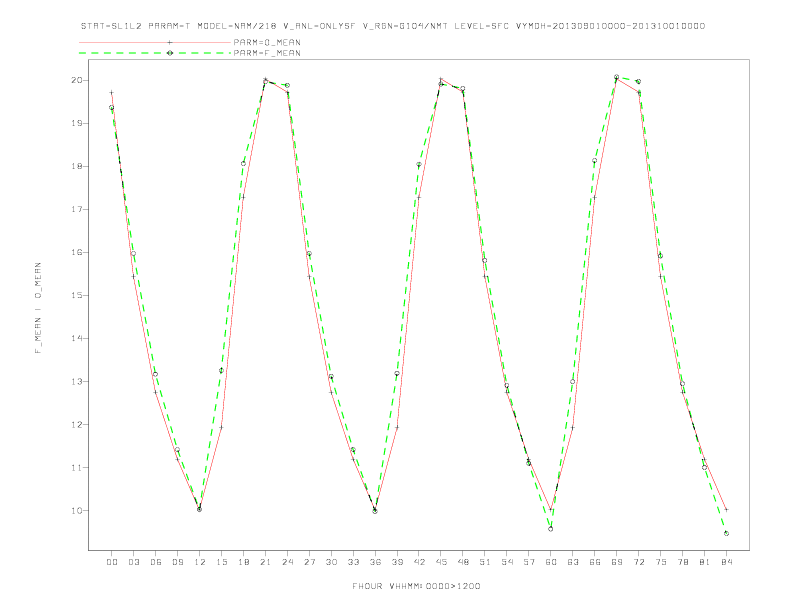Click x-axis forecast hour label 27
The width and height of the screenshot is (792, 612).
[309, 562]
